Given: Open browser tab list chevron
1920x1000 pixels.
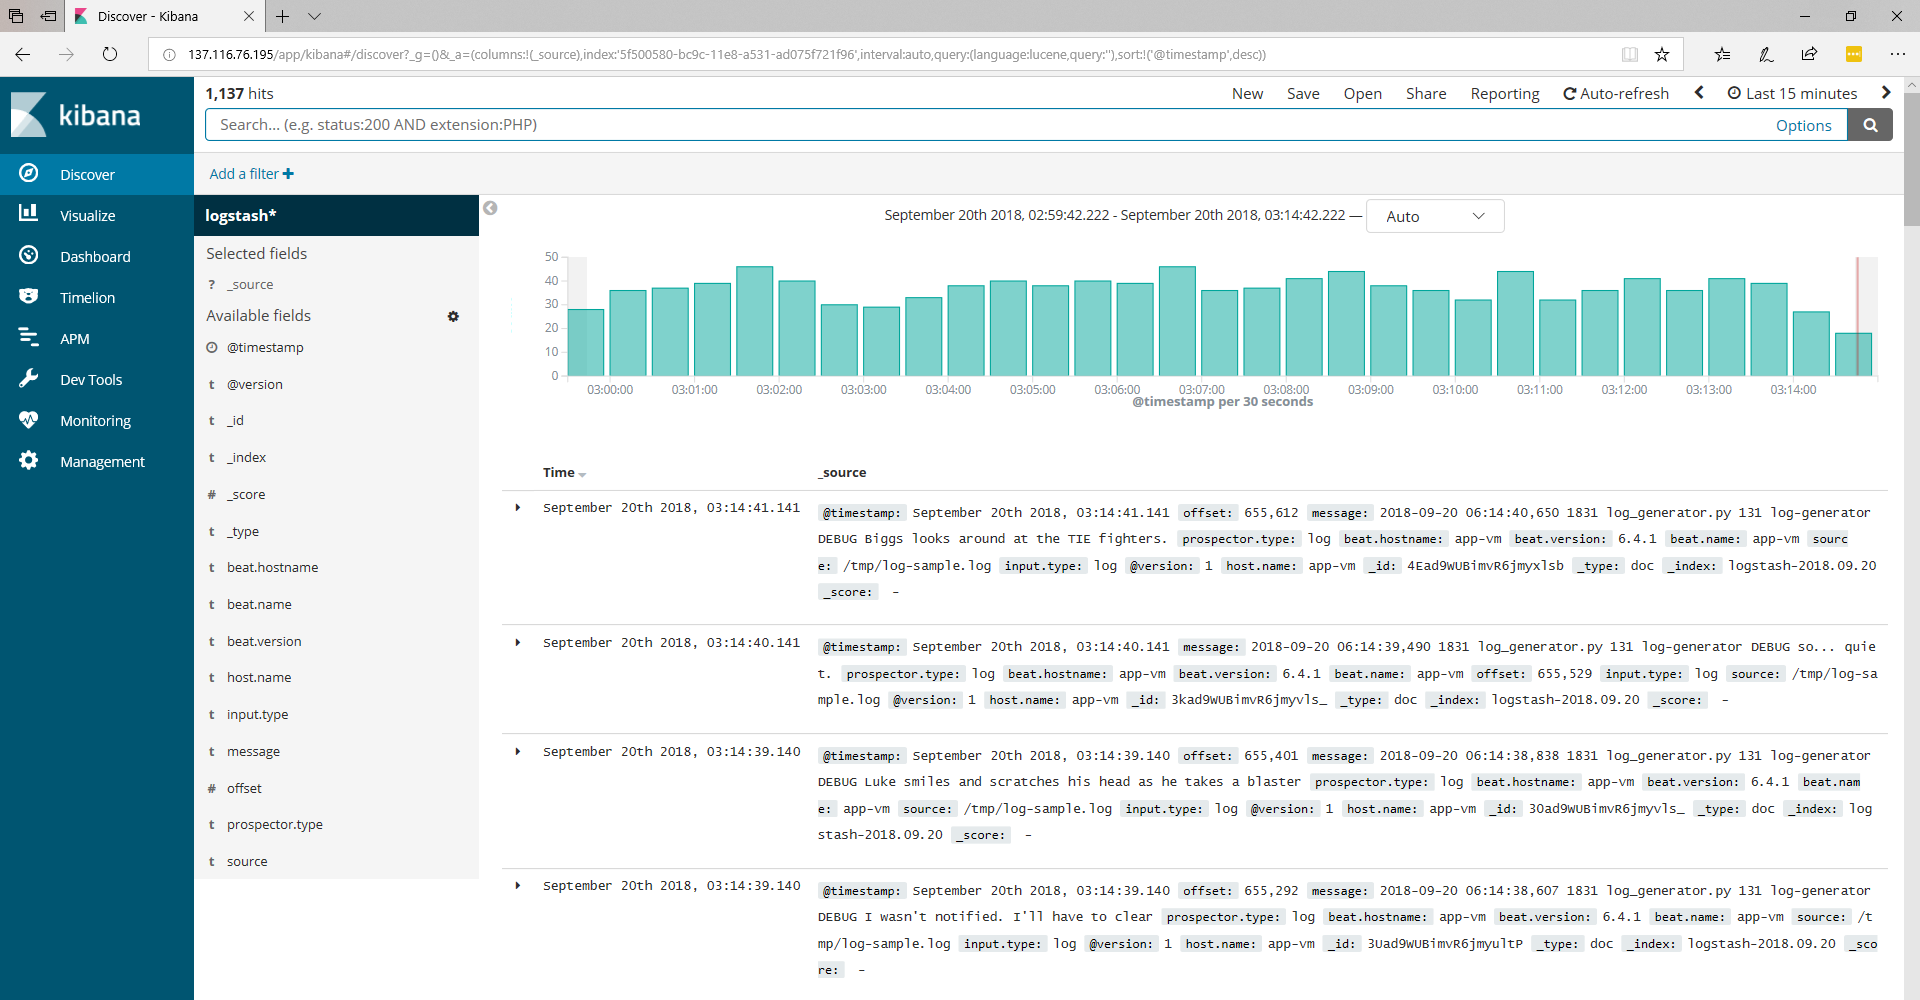Looking at the screenshot, I should pyautogui.click(x=314, y=16).
